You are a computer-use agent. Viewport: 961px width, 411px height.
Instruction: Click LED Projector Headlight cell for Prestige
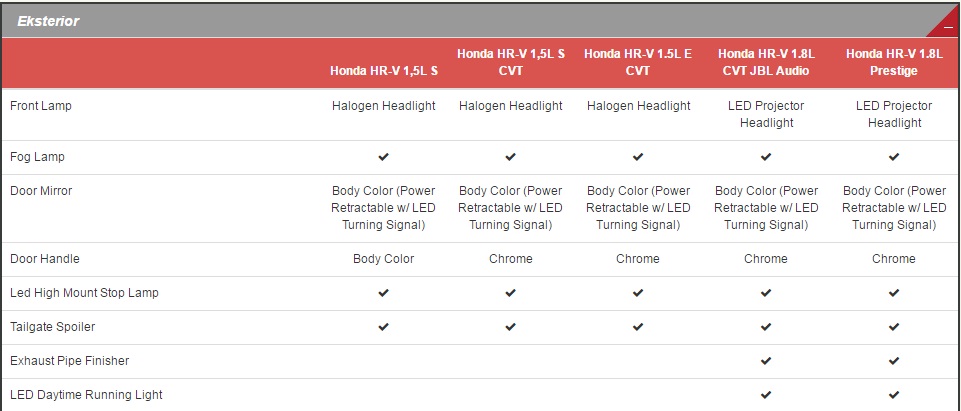[x=894, y=114]
